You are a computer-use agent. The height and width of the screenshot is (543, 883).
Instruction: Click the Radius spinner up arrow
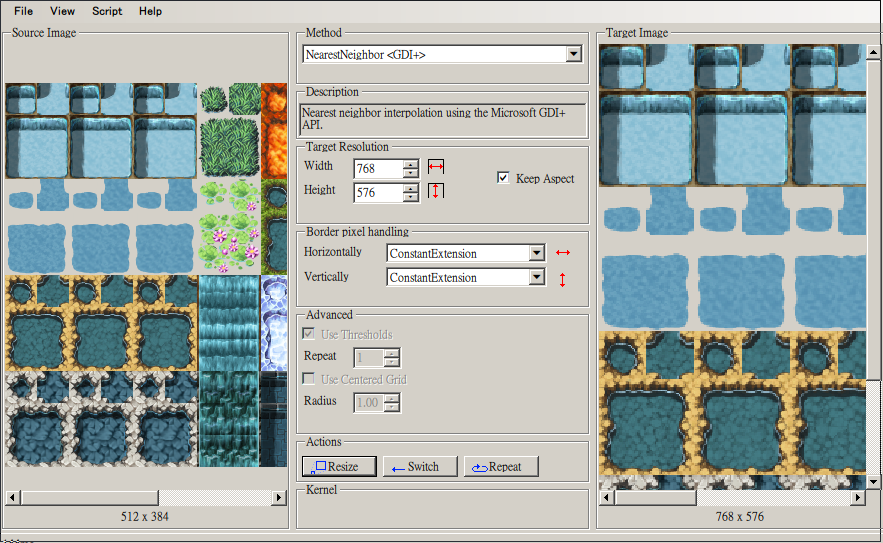coord(392,398)
